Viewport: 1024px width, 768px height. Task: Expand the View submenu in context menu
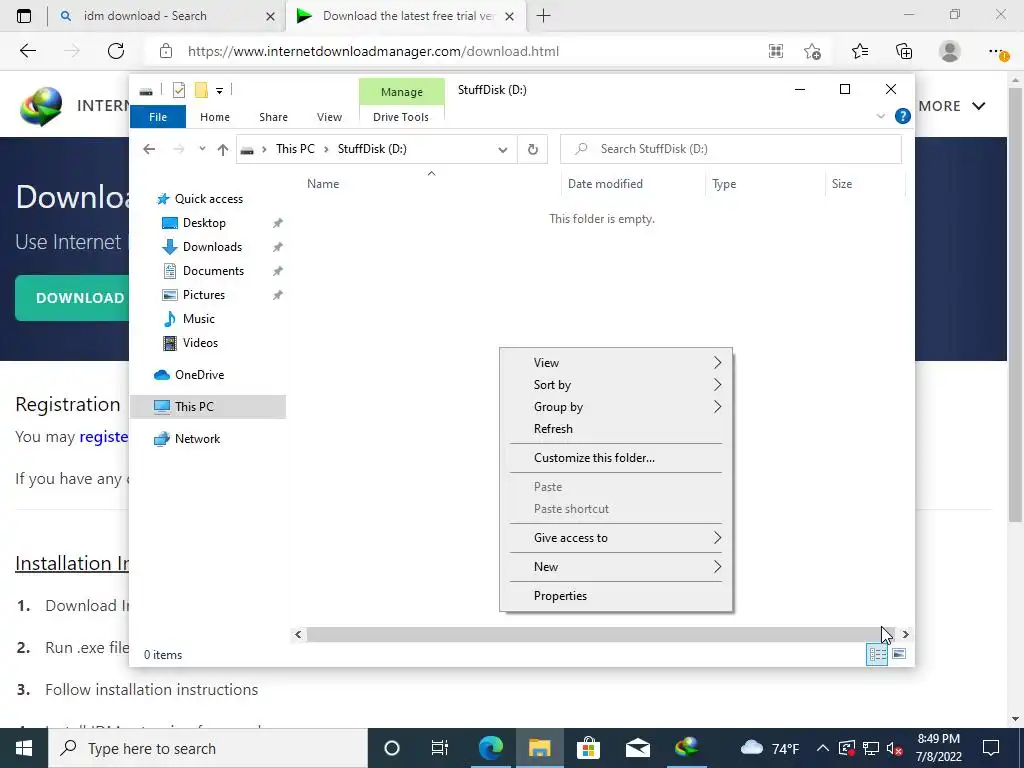point(616,362)
